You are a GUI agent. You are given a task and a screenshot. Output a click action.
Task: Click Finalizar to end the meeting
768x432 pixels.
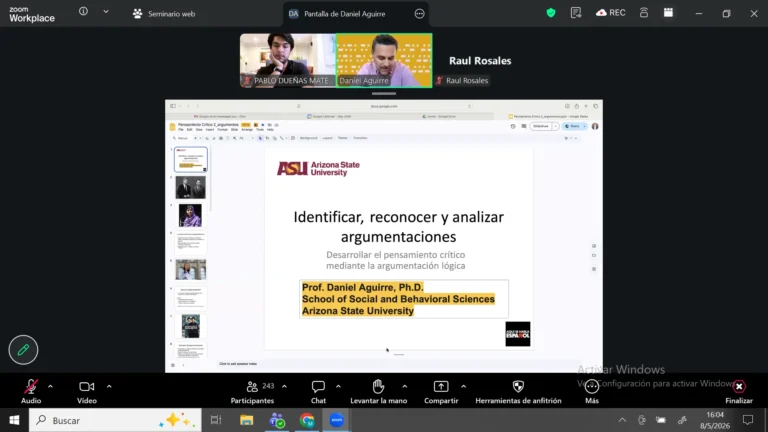point(739,391)
